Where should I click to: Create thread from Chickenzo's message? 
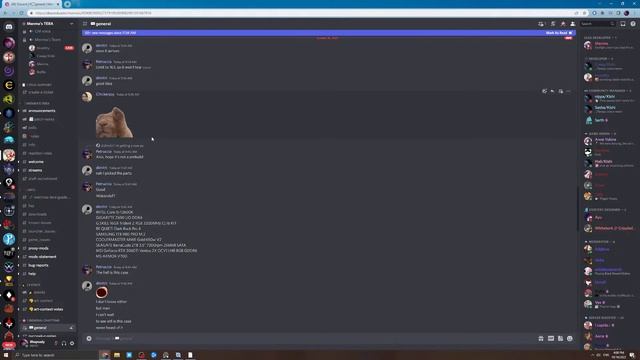(x=560, y=91)
